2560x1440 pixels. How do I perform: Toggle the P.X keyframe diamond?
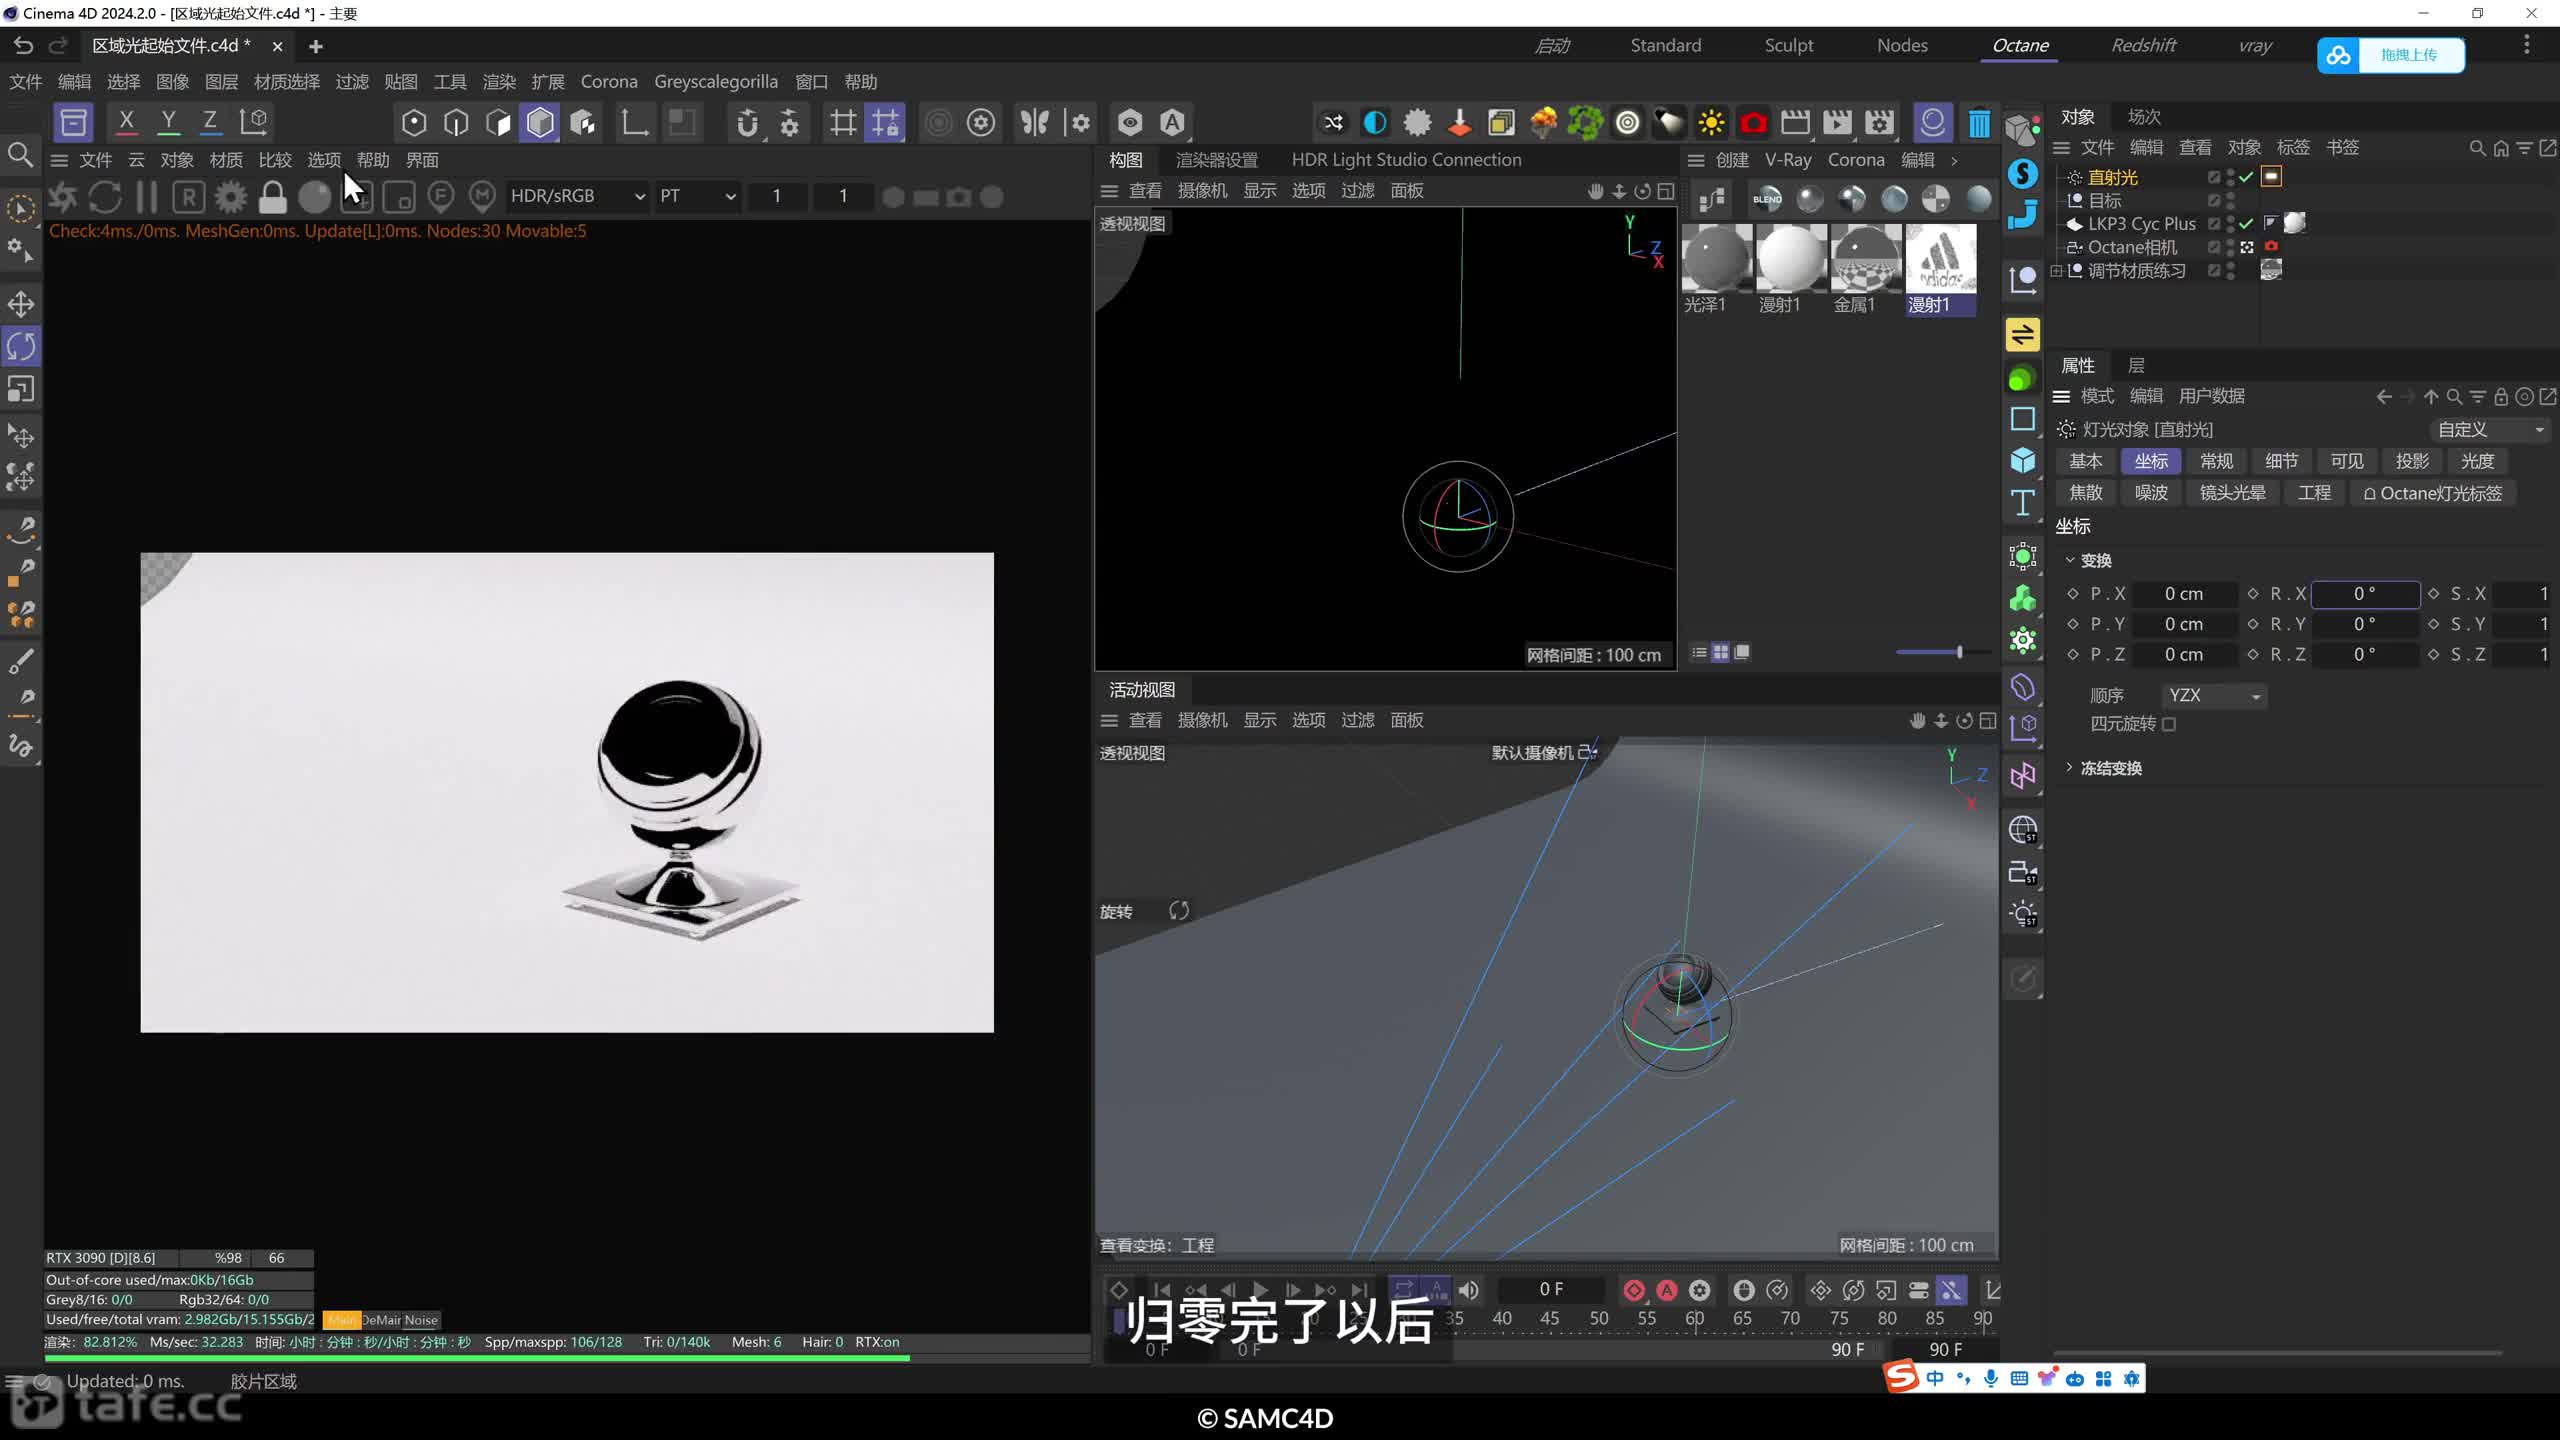pyautogui.click(x=2073, y=594)
